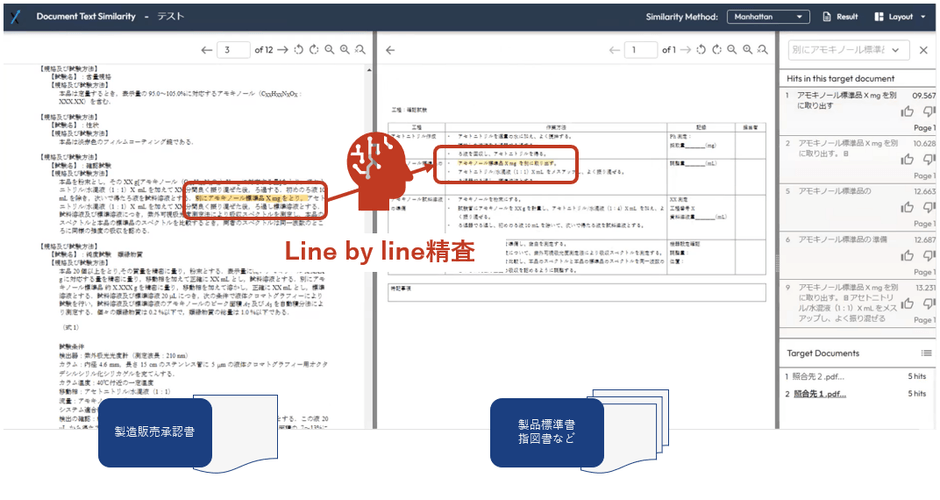This screenshot has height=500, width=940.
Task: Expand the query text dropdown in hits panel
Action: 896,50
